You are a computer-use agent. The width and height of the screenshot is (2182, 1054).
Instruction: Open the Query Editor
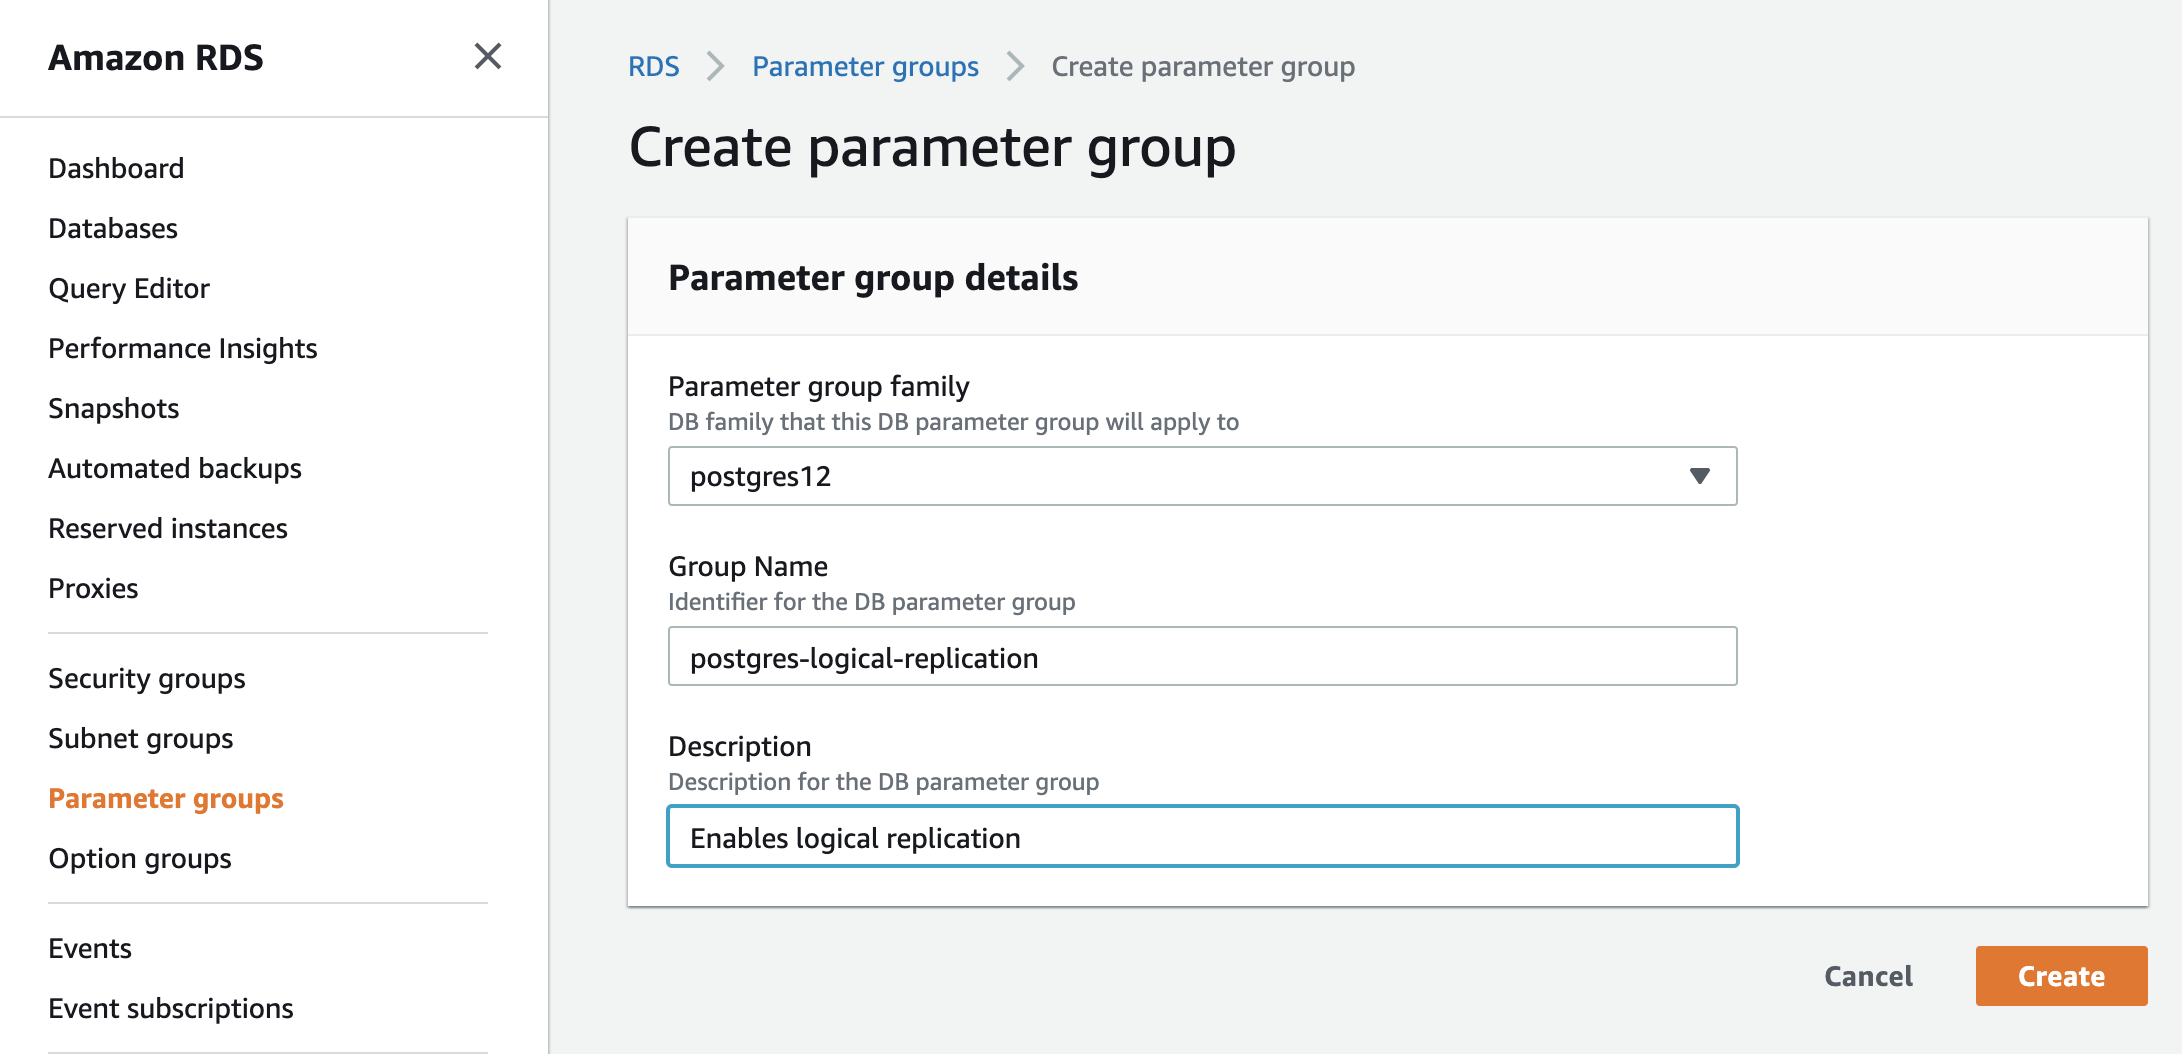[x=129, y=288]
